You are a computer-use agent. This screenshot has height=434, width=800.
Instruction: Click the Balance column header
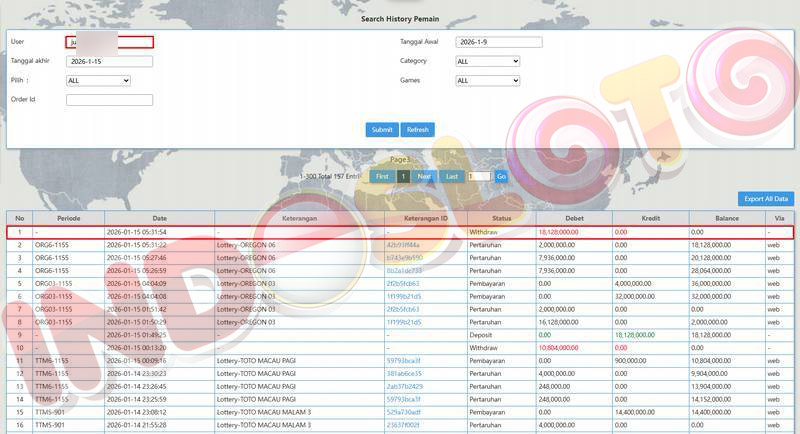click(x=726, y=218)
